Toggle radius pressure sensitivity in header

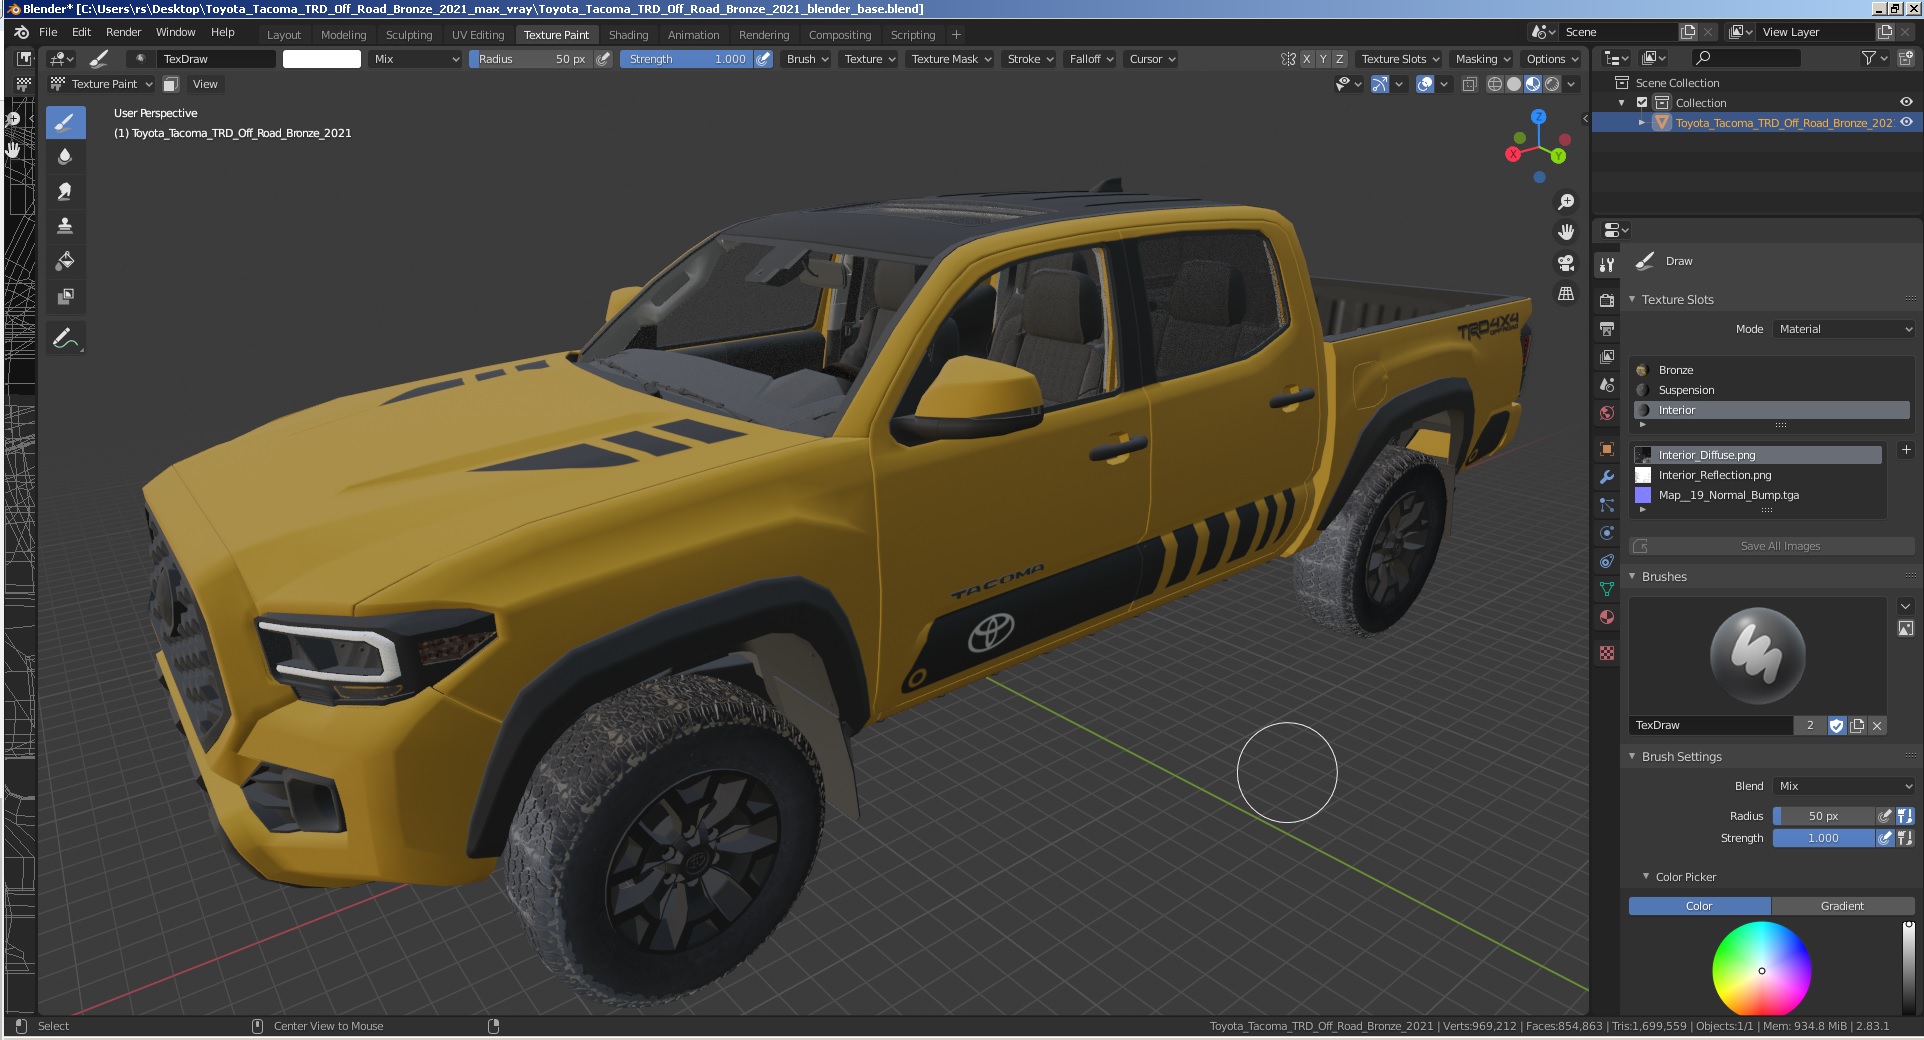603,59
